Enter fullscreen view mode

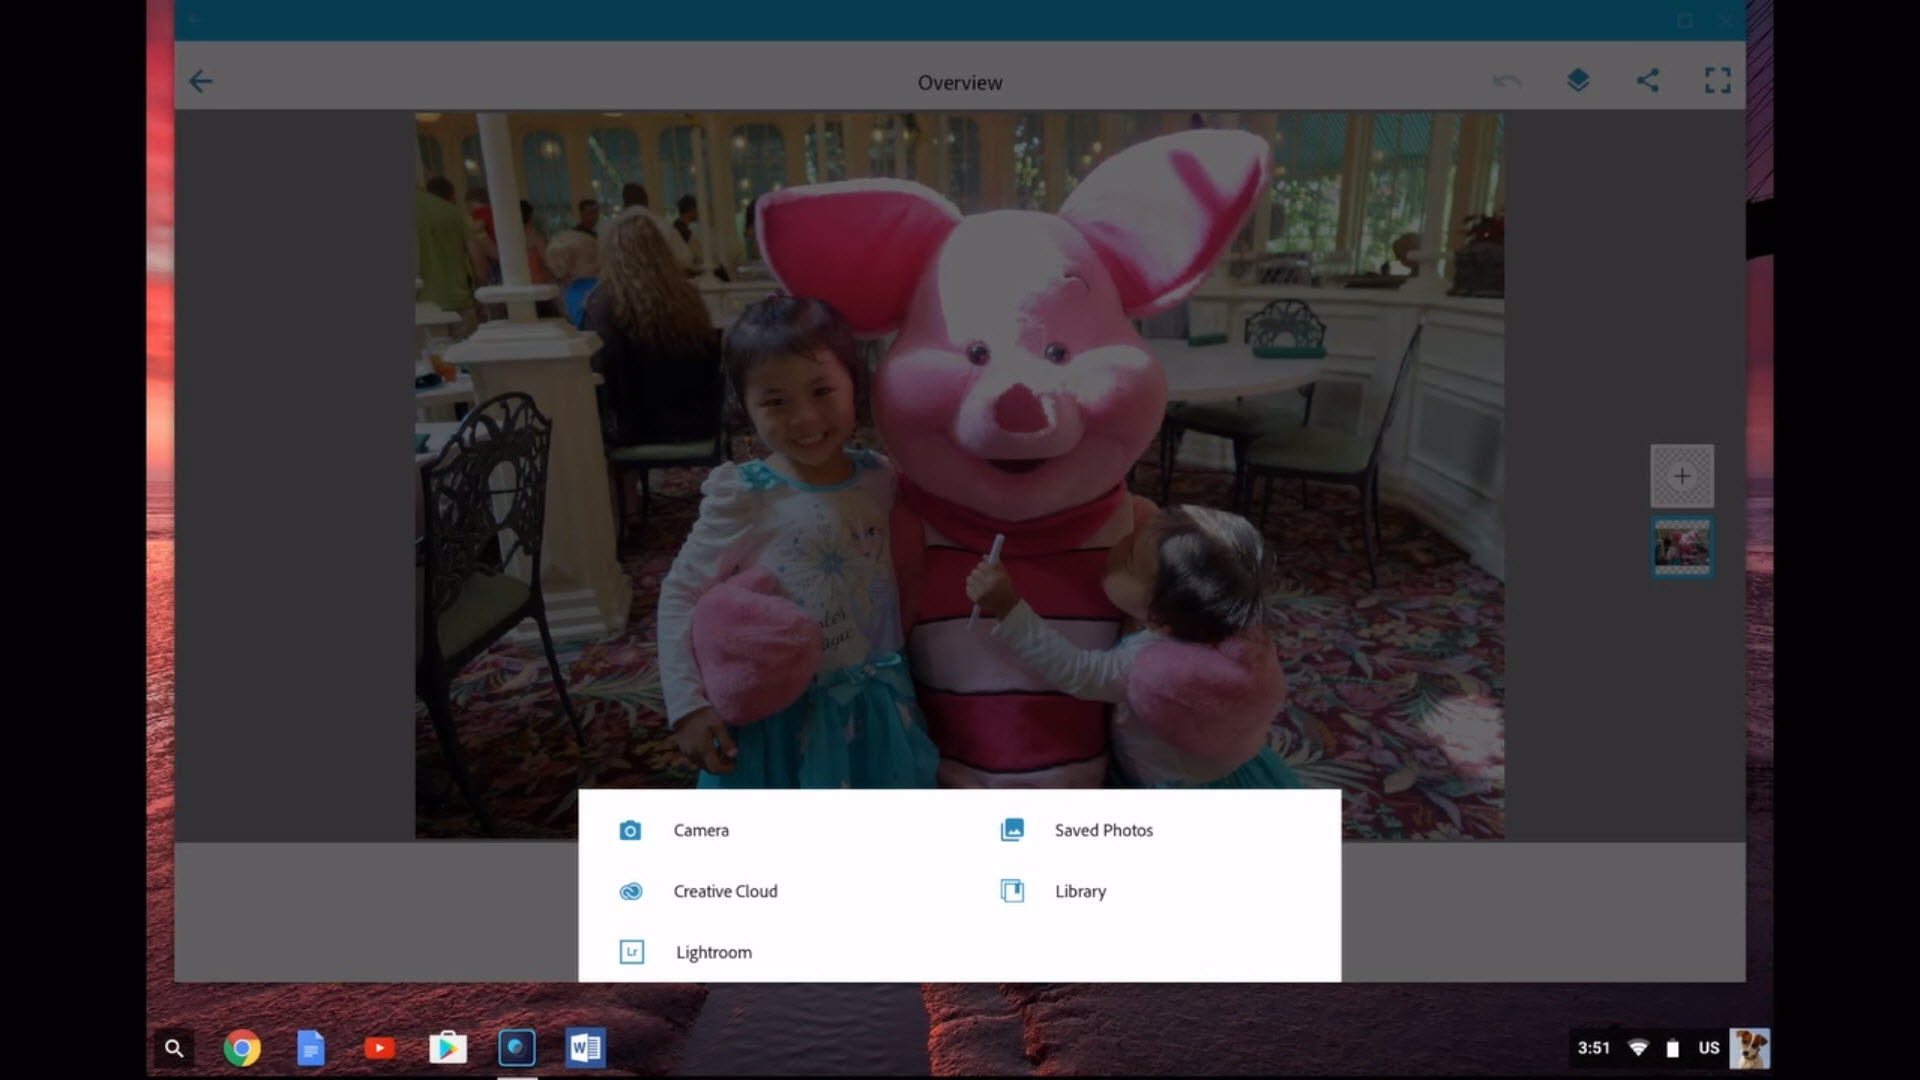[1718, 80]
